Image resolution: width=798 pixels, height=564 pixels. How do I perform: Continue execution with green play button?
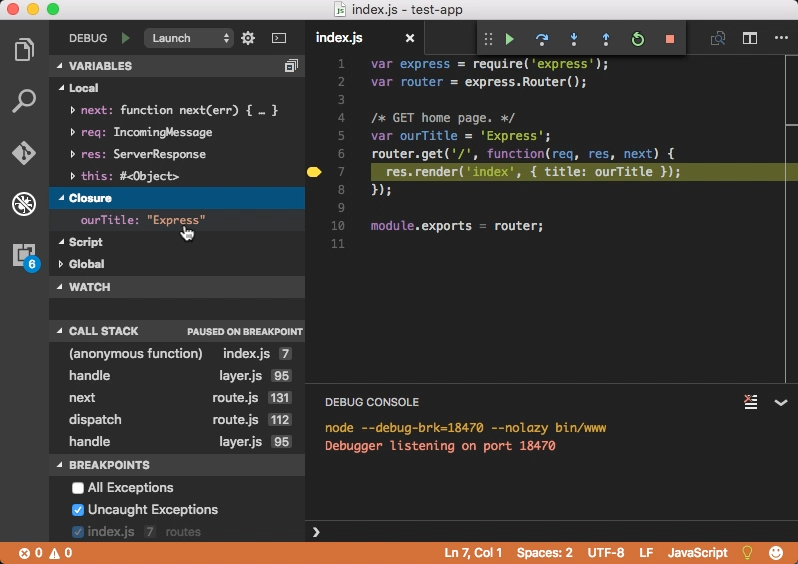coord(510,39)
